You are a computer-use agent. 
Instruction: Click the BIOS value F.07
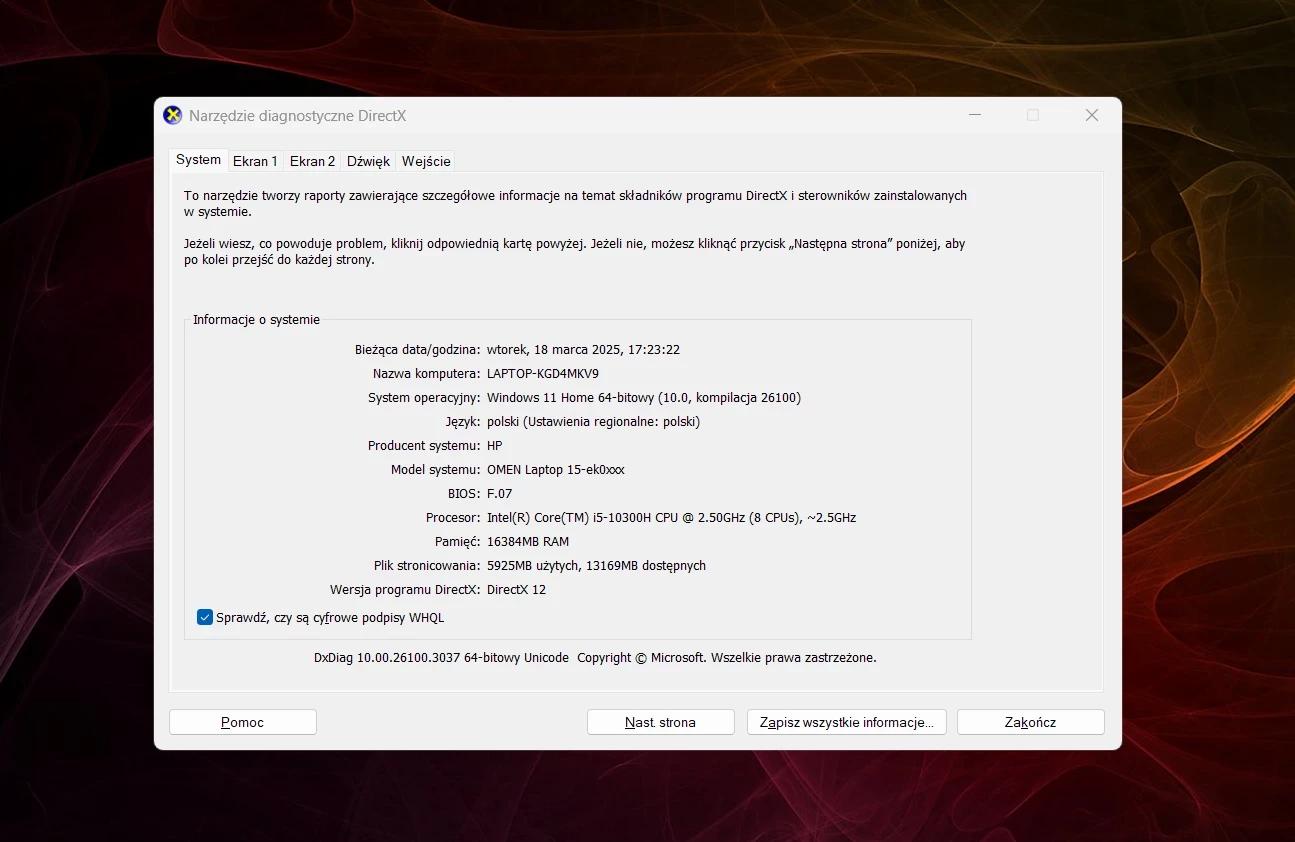499,494
